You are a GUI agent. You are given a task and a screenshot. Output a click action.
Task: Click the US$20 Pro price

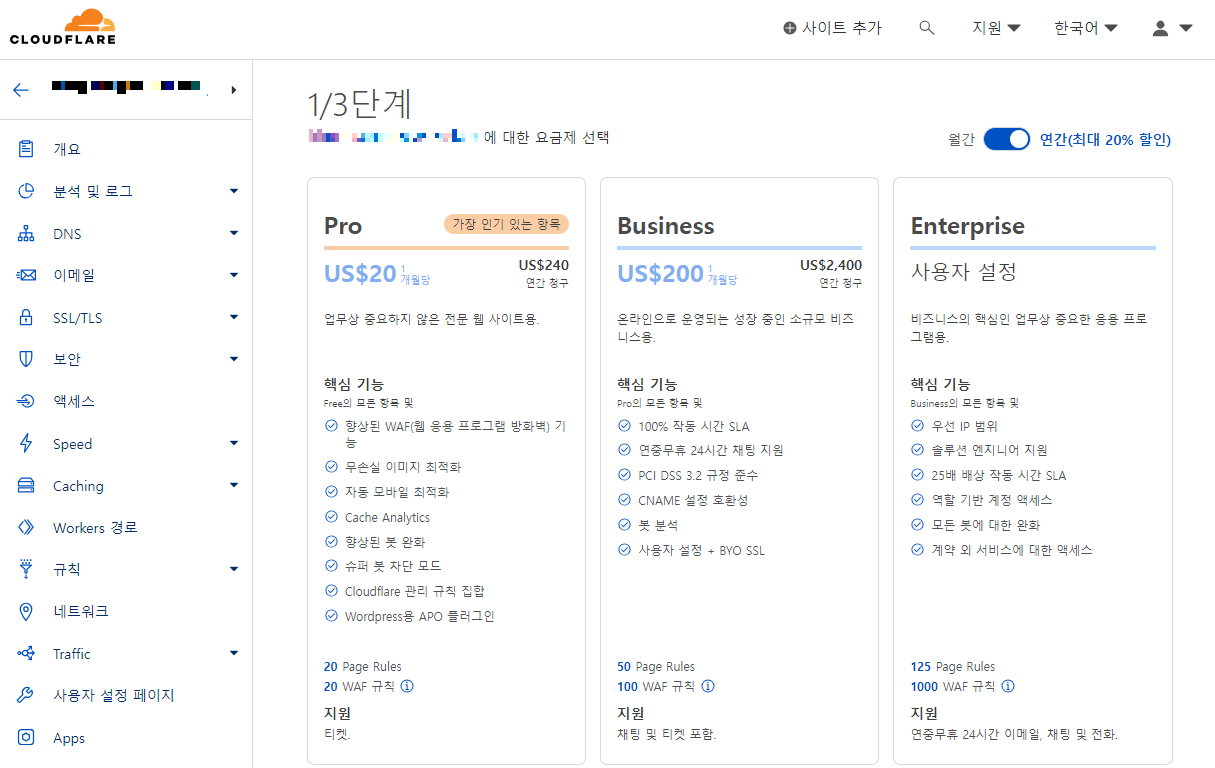360,274
